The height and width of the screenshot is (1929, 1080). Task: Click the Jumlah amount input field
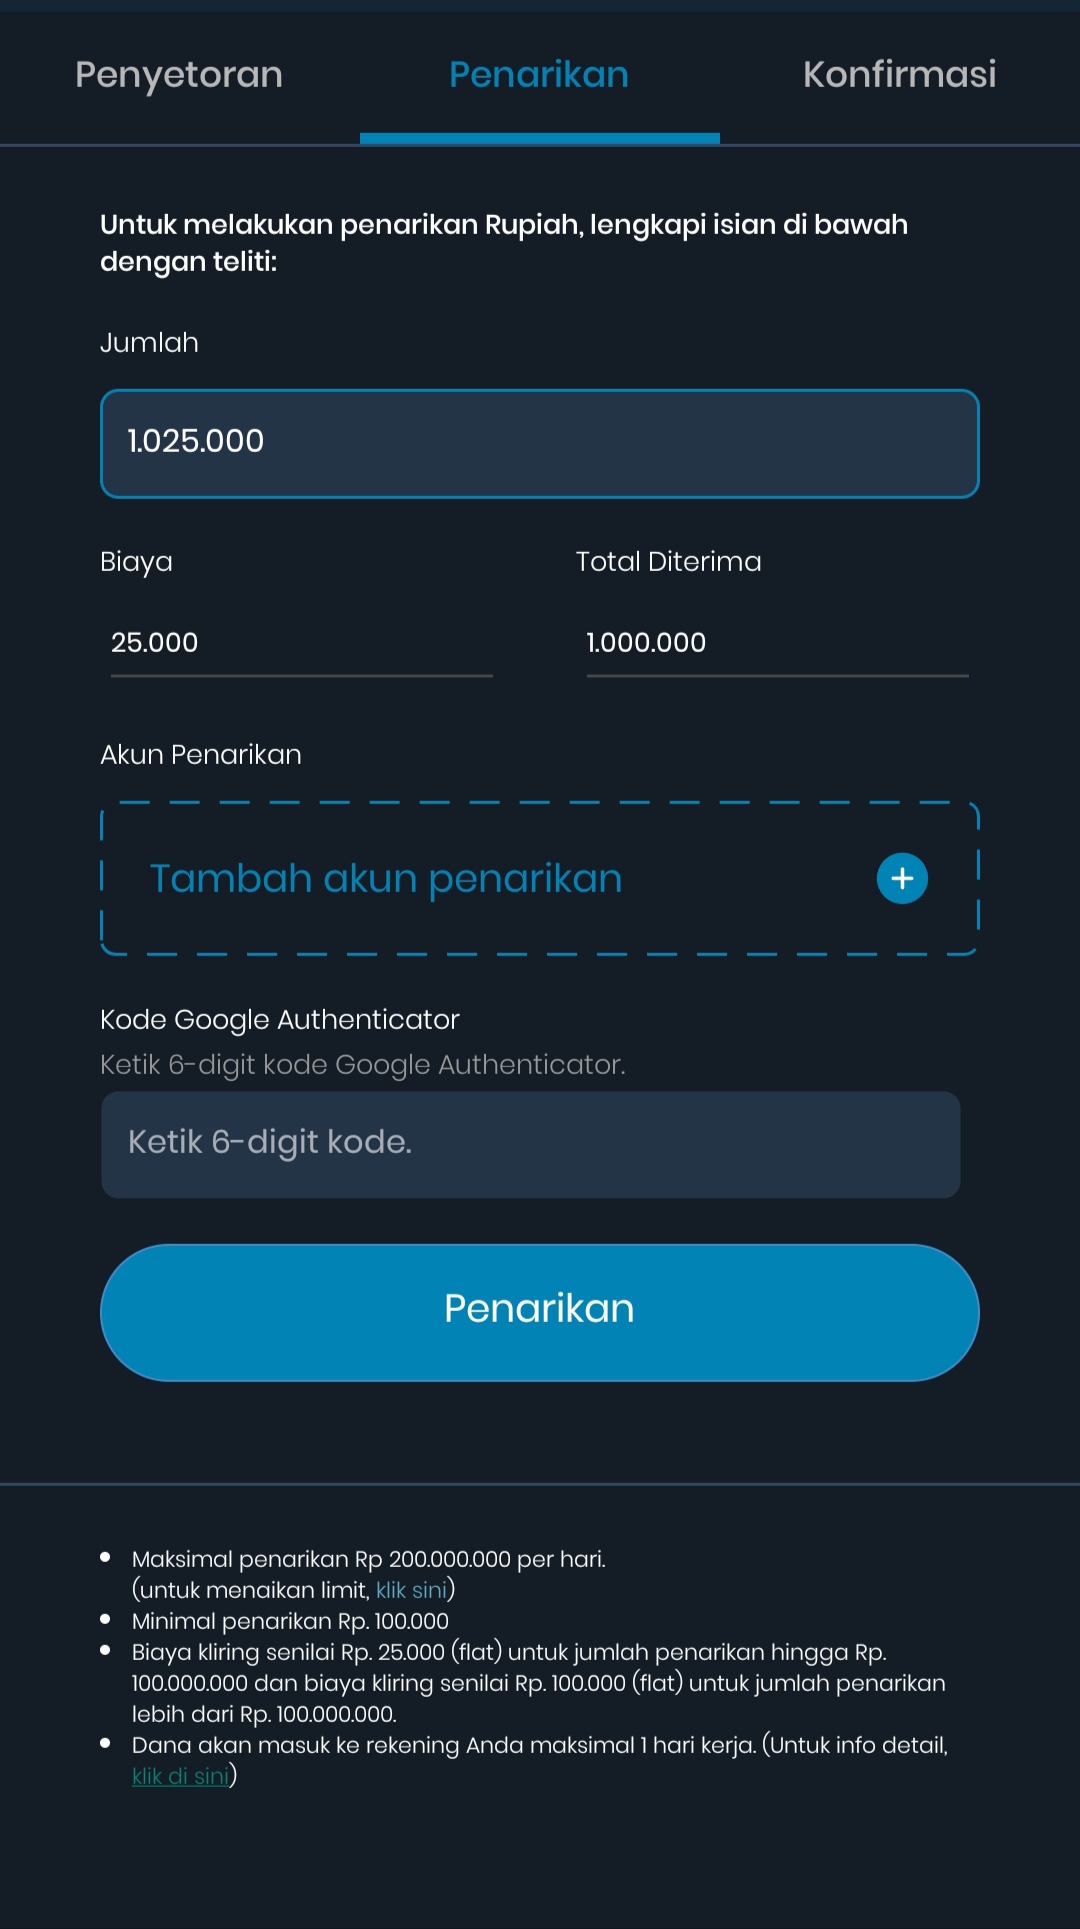[539, 443]
